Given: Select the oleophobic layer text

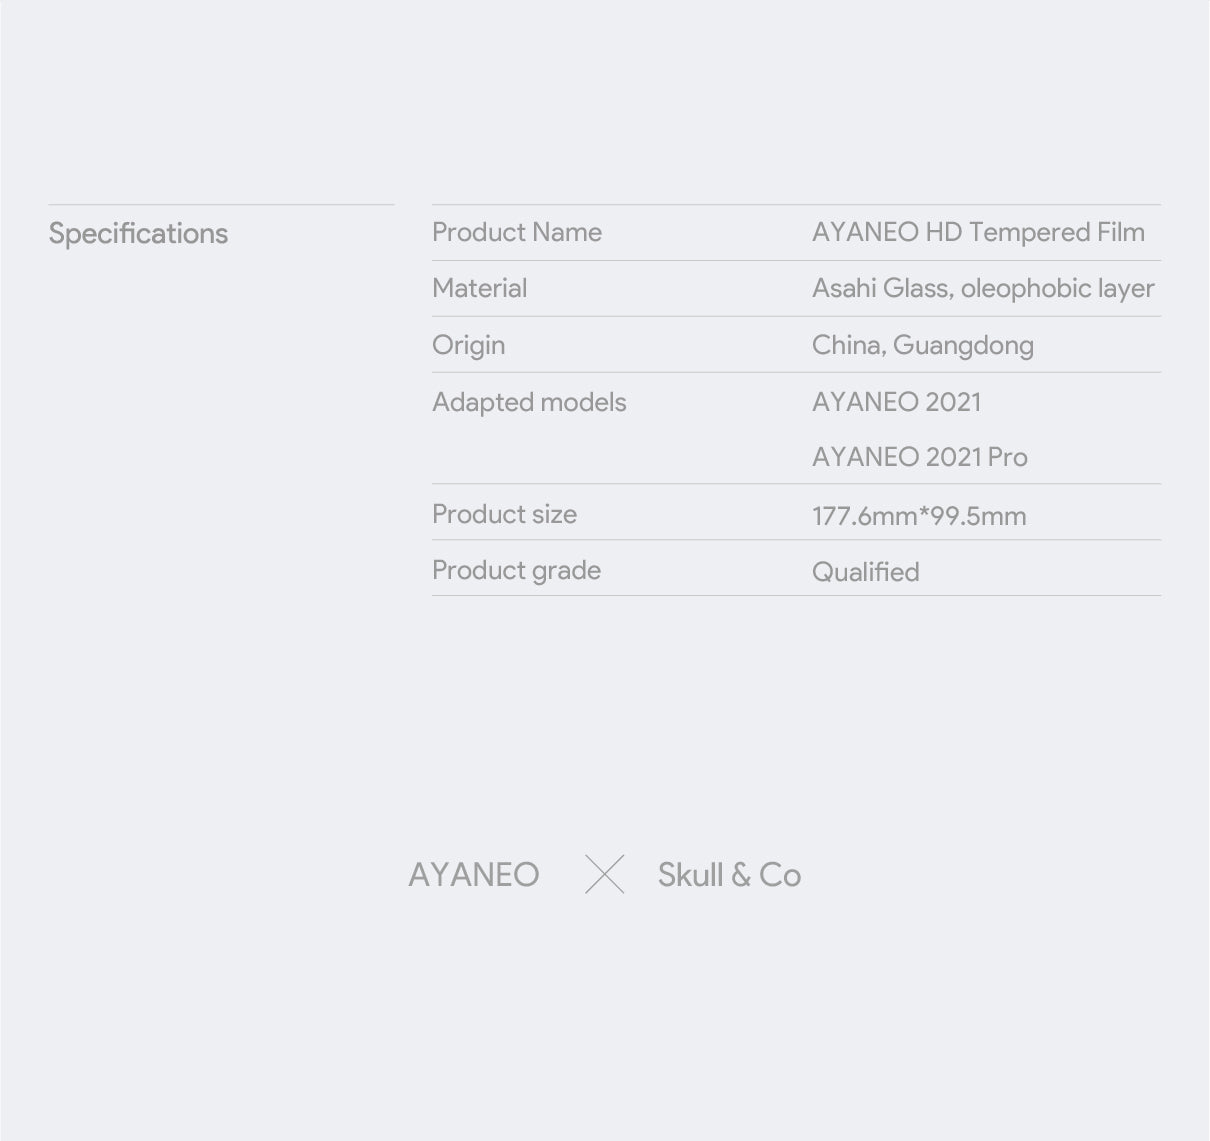Looking at the screenshot, I should pyautogui.click(x=1057, y=288).
